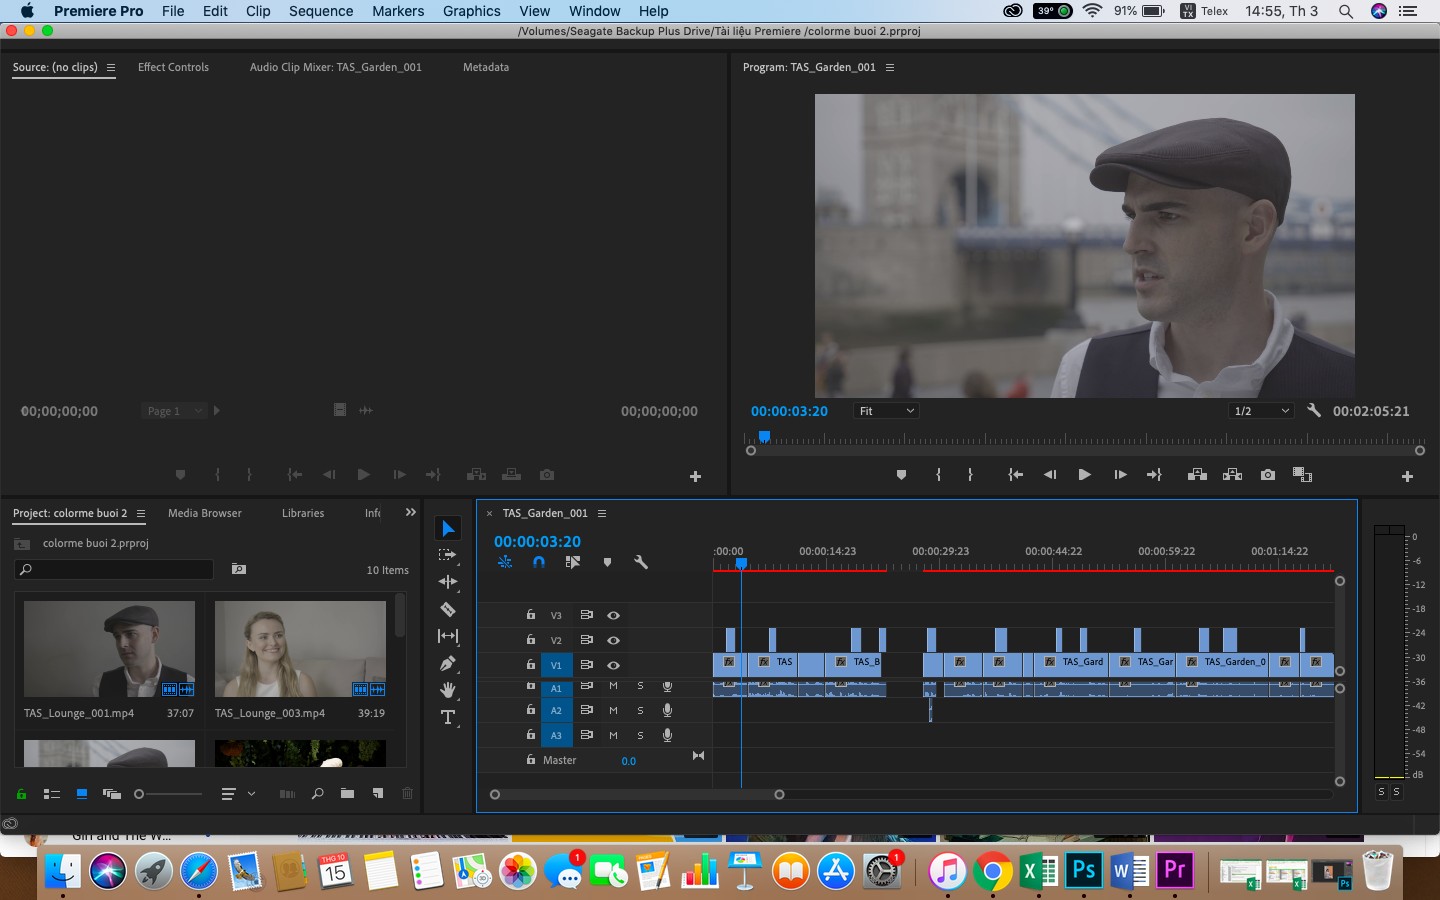
Task: Click the Program monitor Play button
Action: tap(1084, 475)
